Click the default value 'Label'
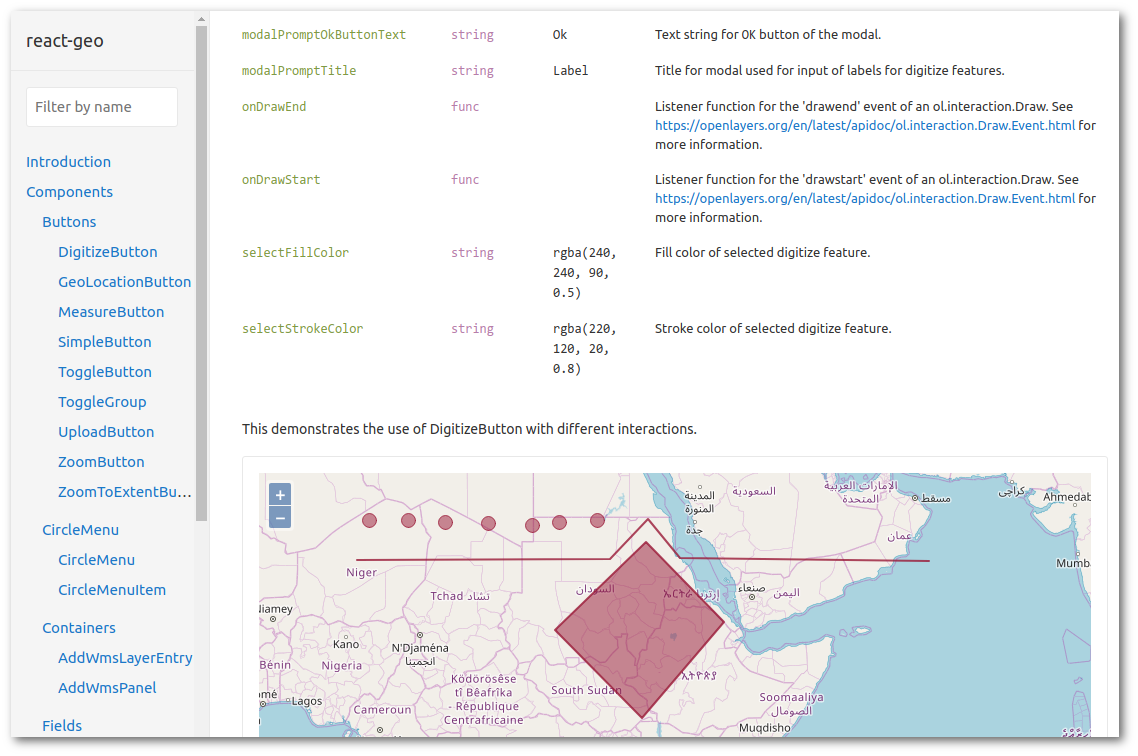Screen dimensions: 1138x756 [x=570, y=70]
